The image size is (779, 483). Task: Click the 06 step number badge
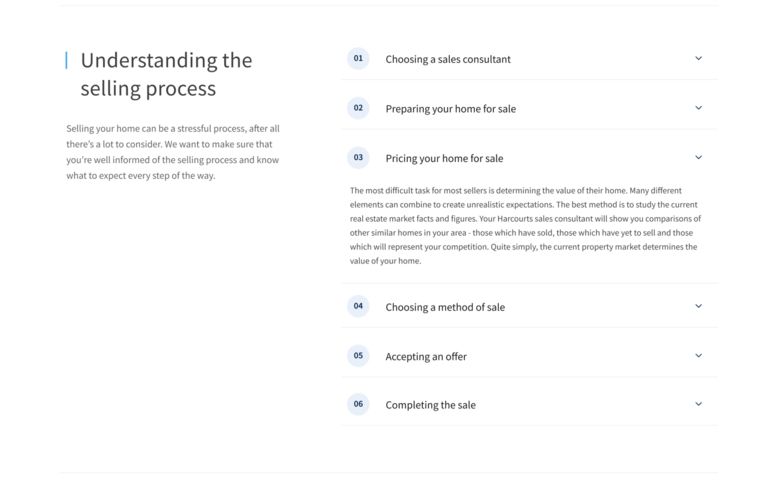[x=358, y=404]
